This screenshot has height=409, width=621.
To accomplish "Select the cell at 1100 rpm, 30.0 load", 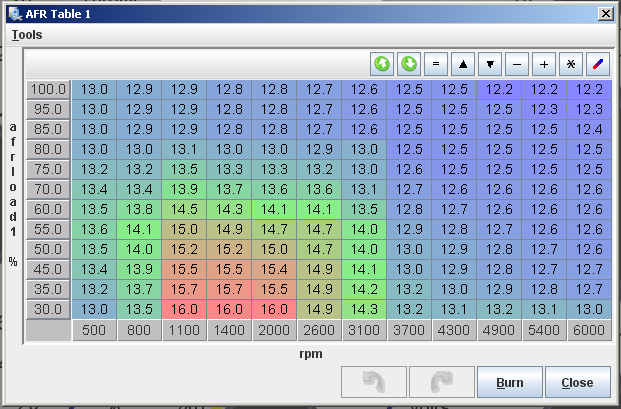I will [184, 309].
